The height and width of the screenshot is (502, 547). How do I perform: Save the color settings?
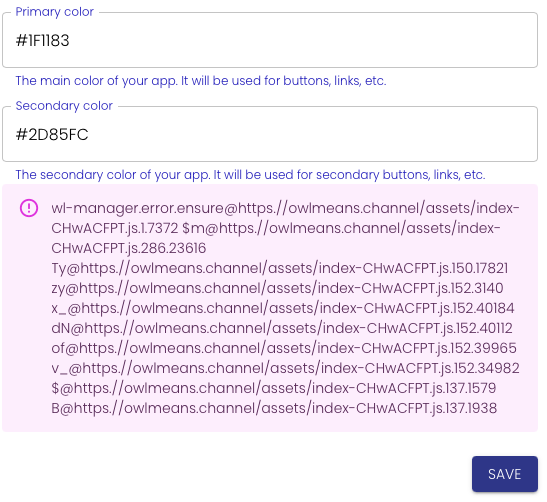(x=504, y=474)
